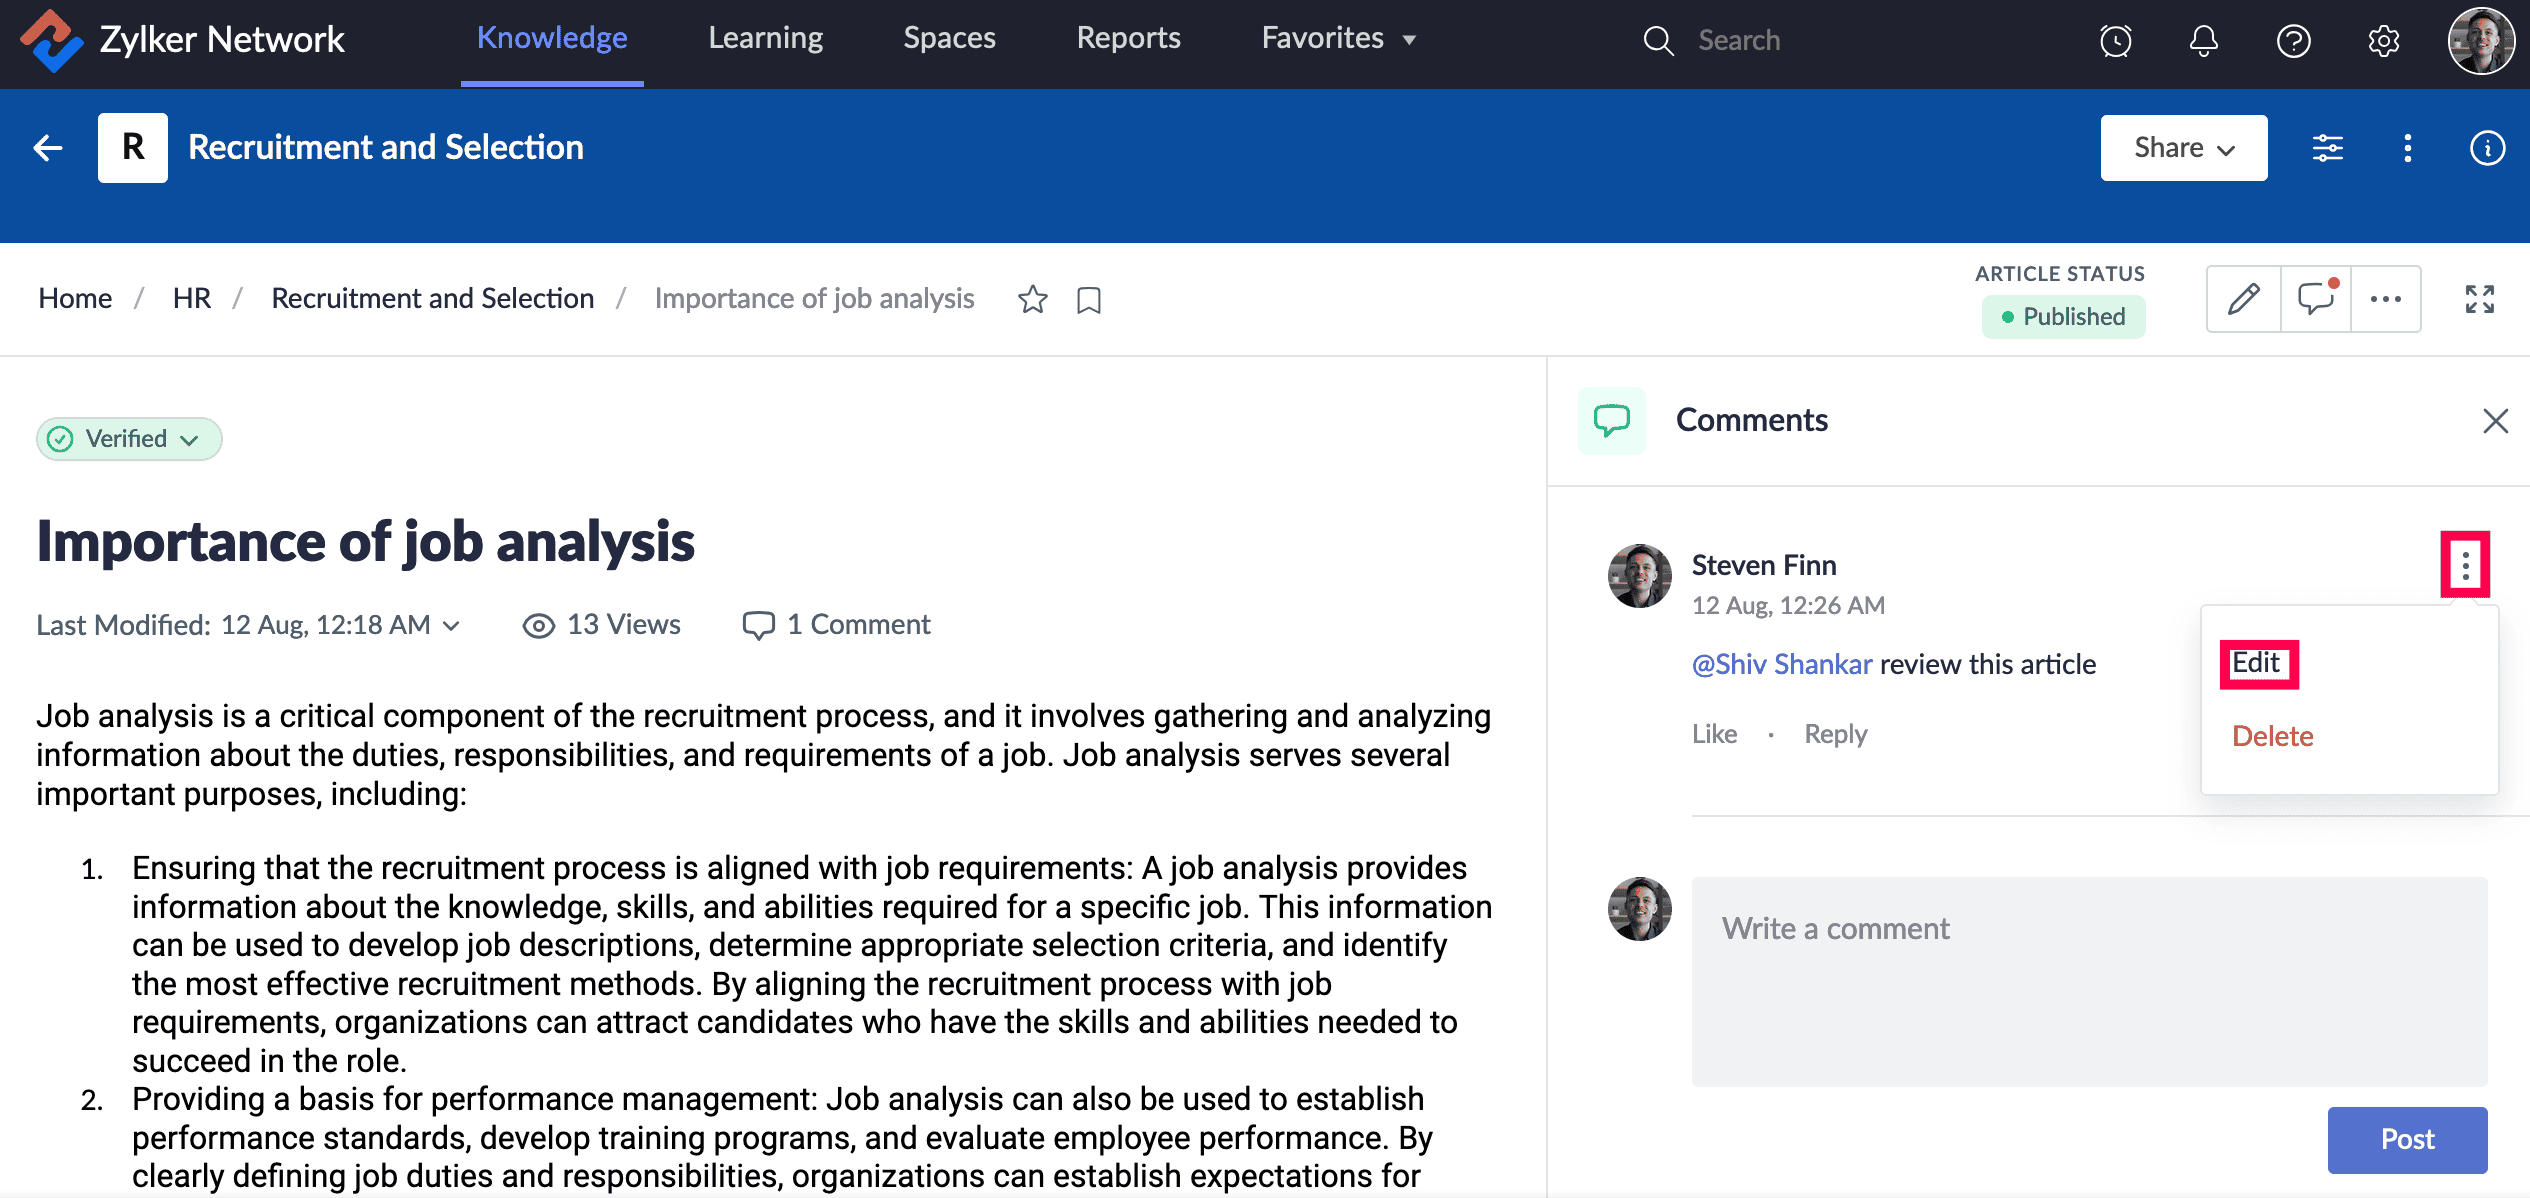Image resolution: width=2530 pixels, height=1198 pixels.
Task: Click the recent history clock icon
Action: (x=2115, y=41)
